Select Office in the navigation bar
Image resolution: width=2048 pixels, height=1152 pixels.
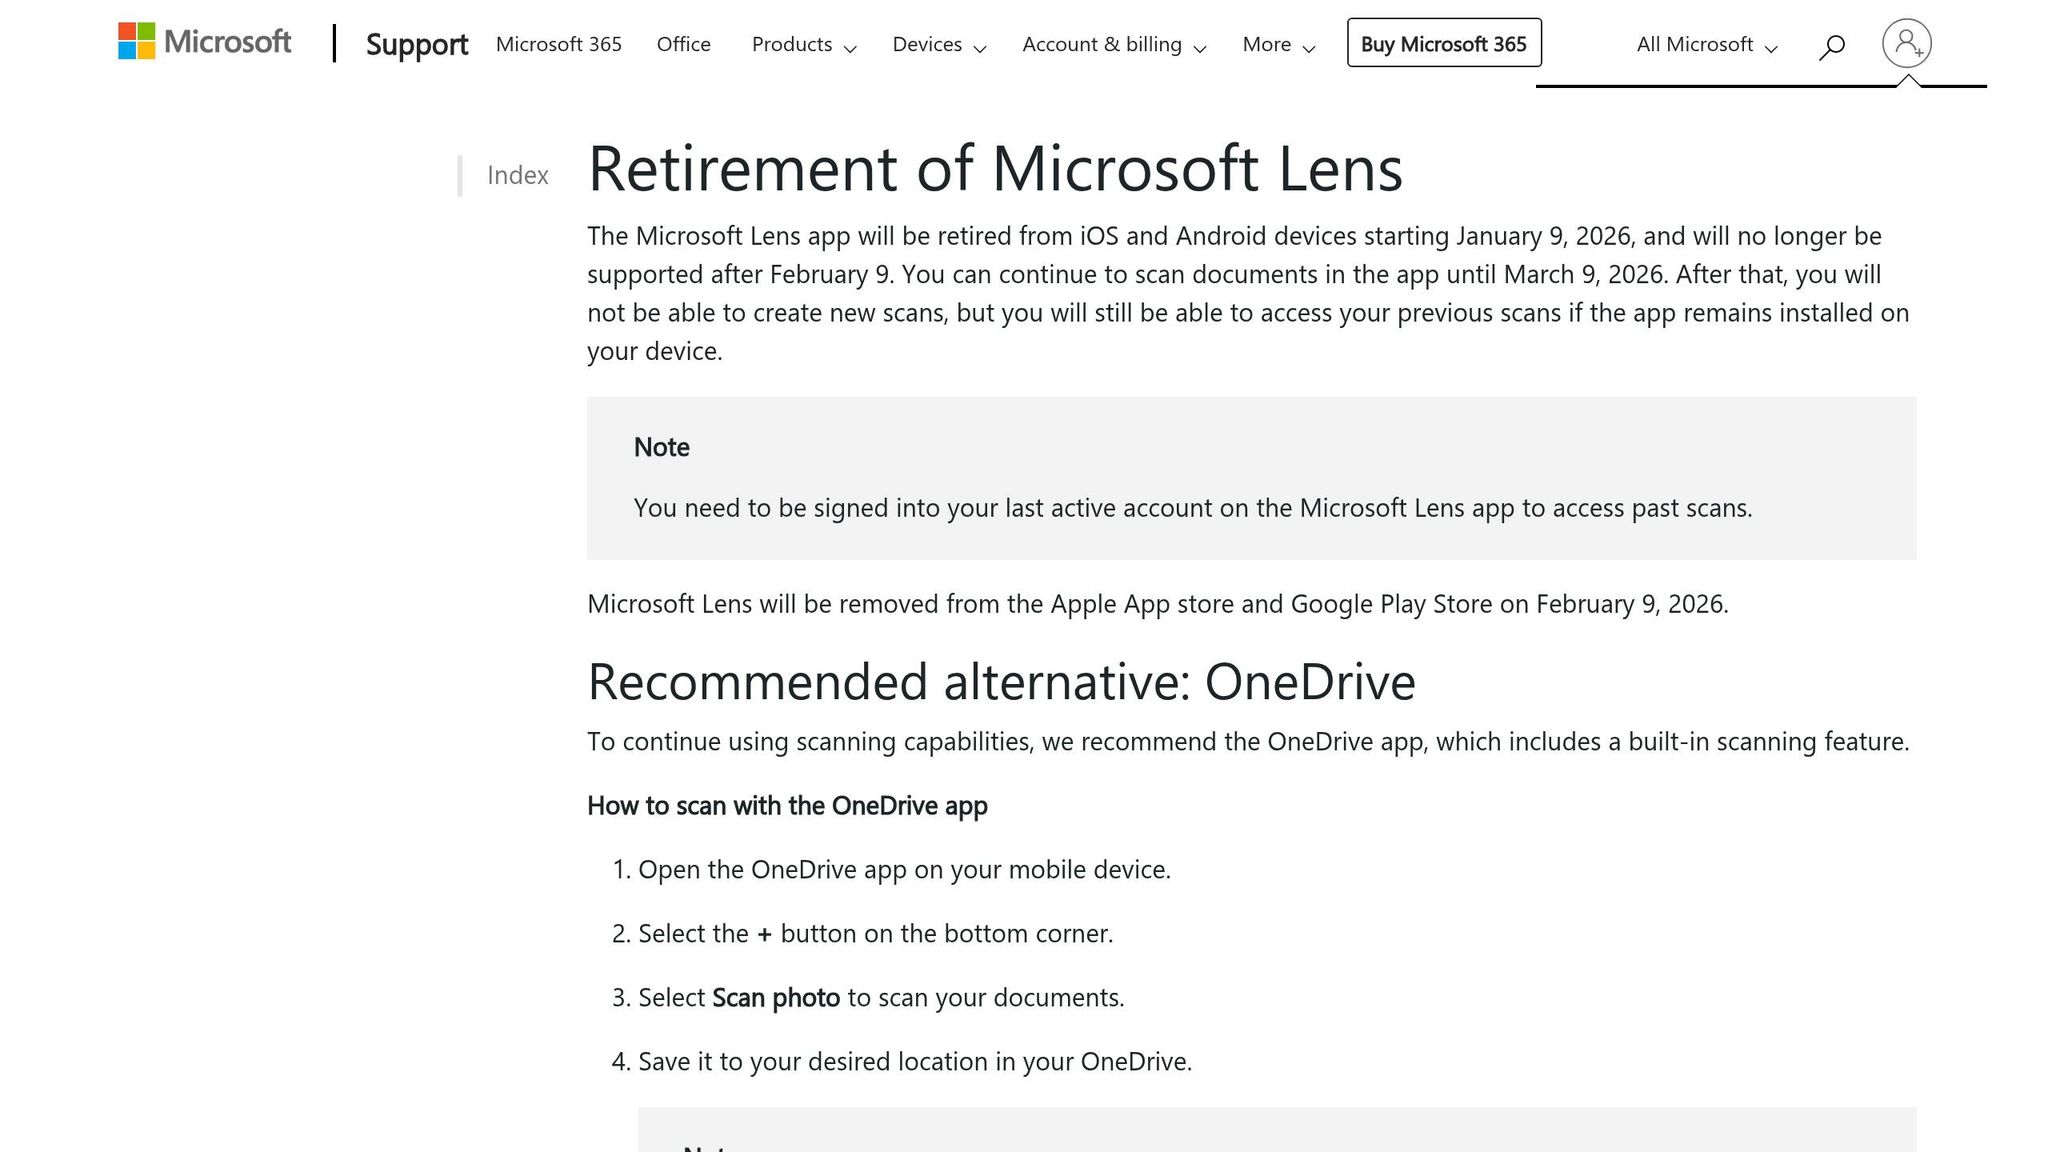coord(683,45)
